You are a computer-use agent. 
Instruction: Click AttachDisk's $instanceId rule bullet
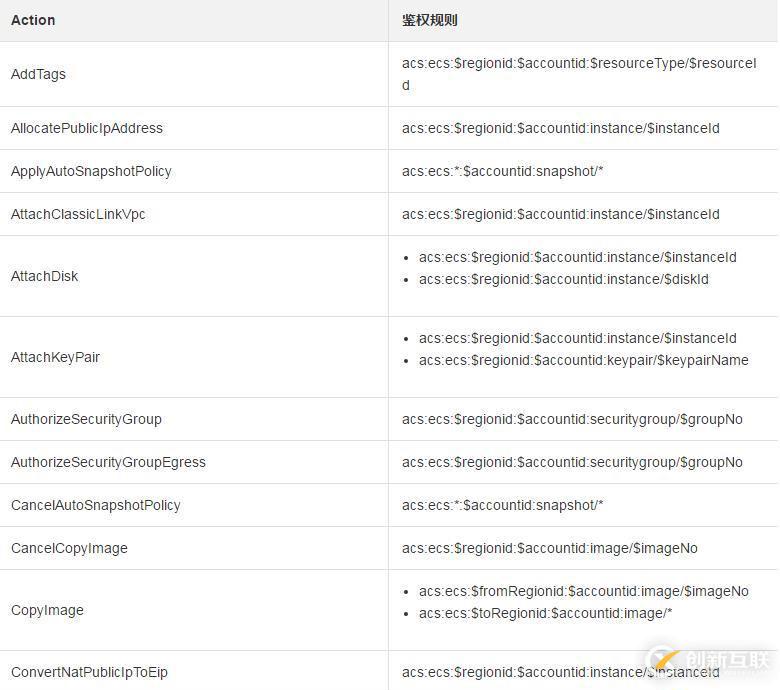(x=578, y=257)
